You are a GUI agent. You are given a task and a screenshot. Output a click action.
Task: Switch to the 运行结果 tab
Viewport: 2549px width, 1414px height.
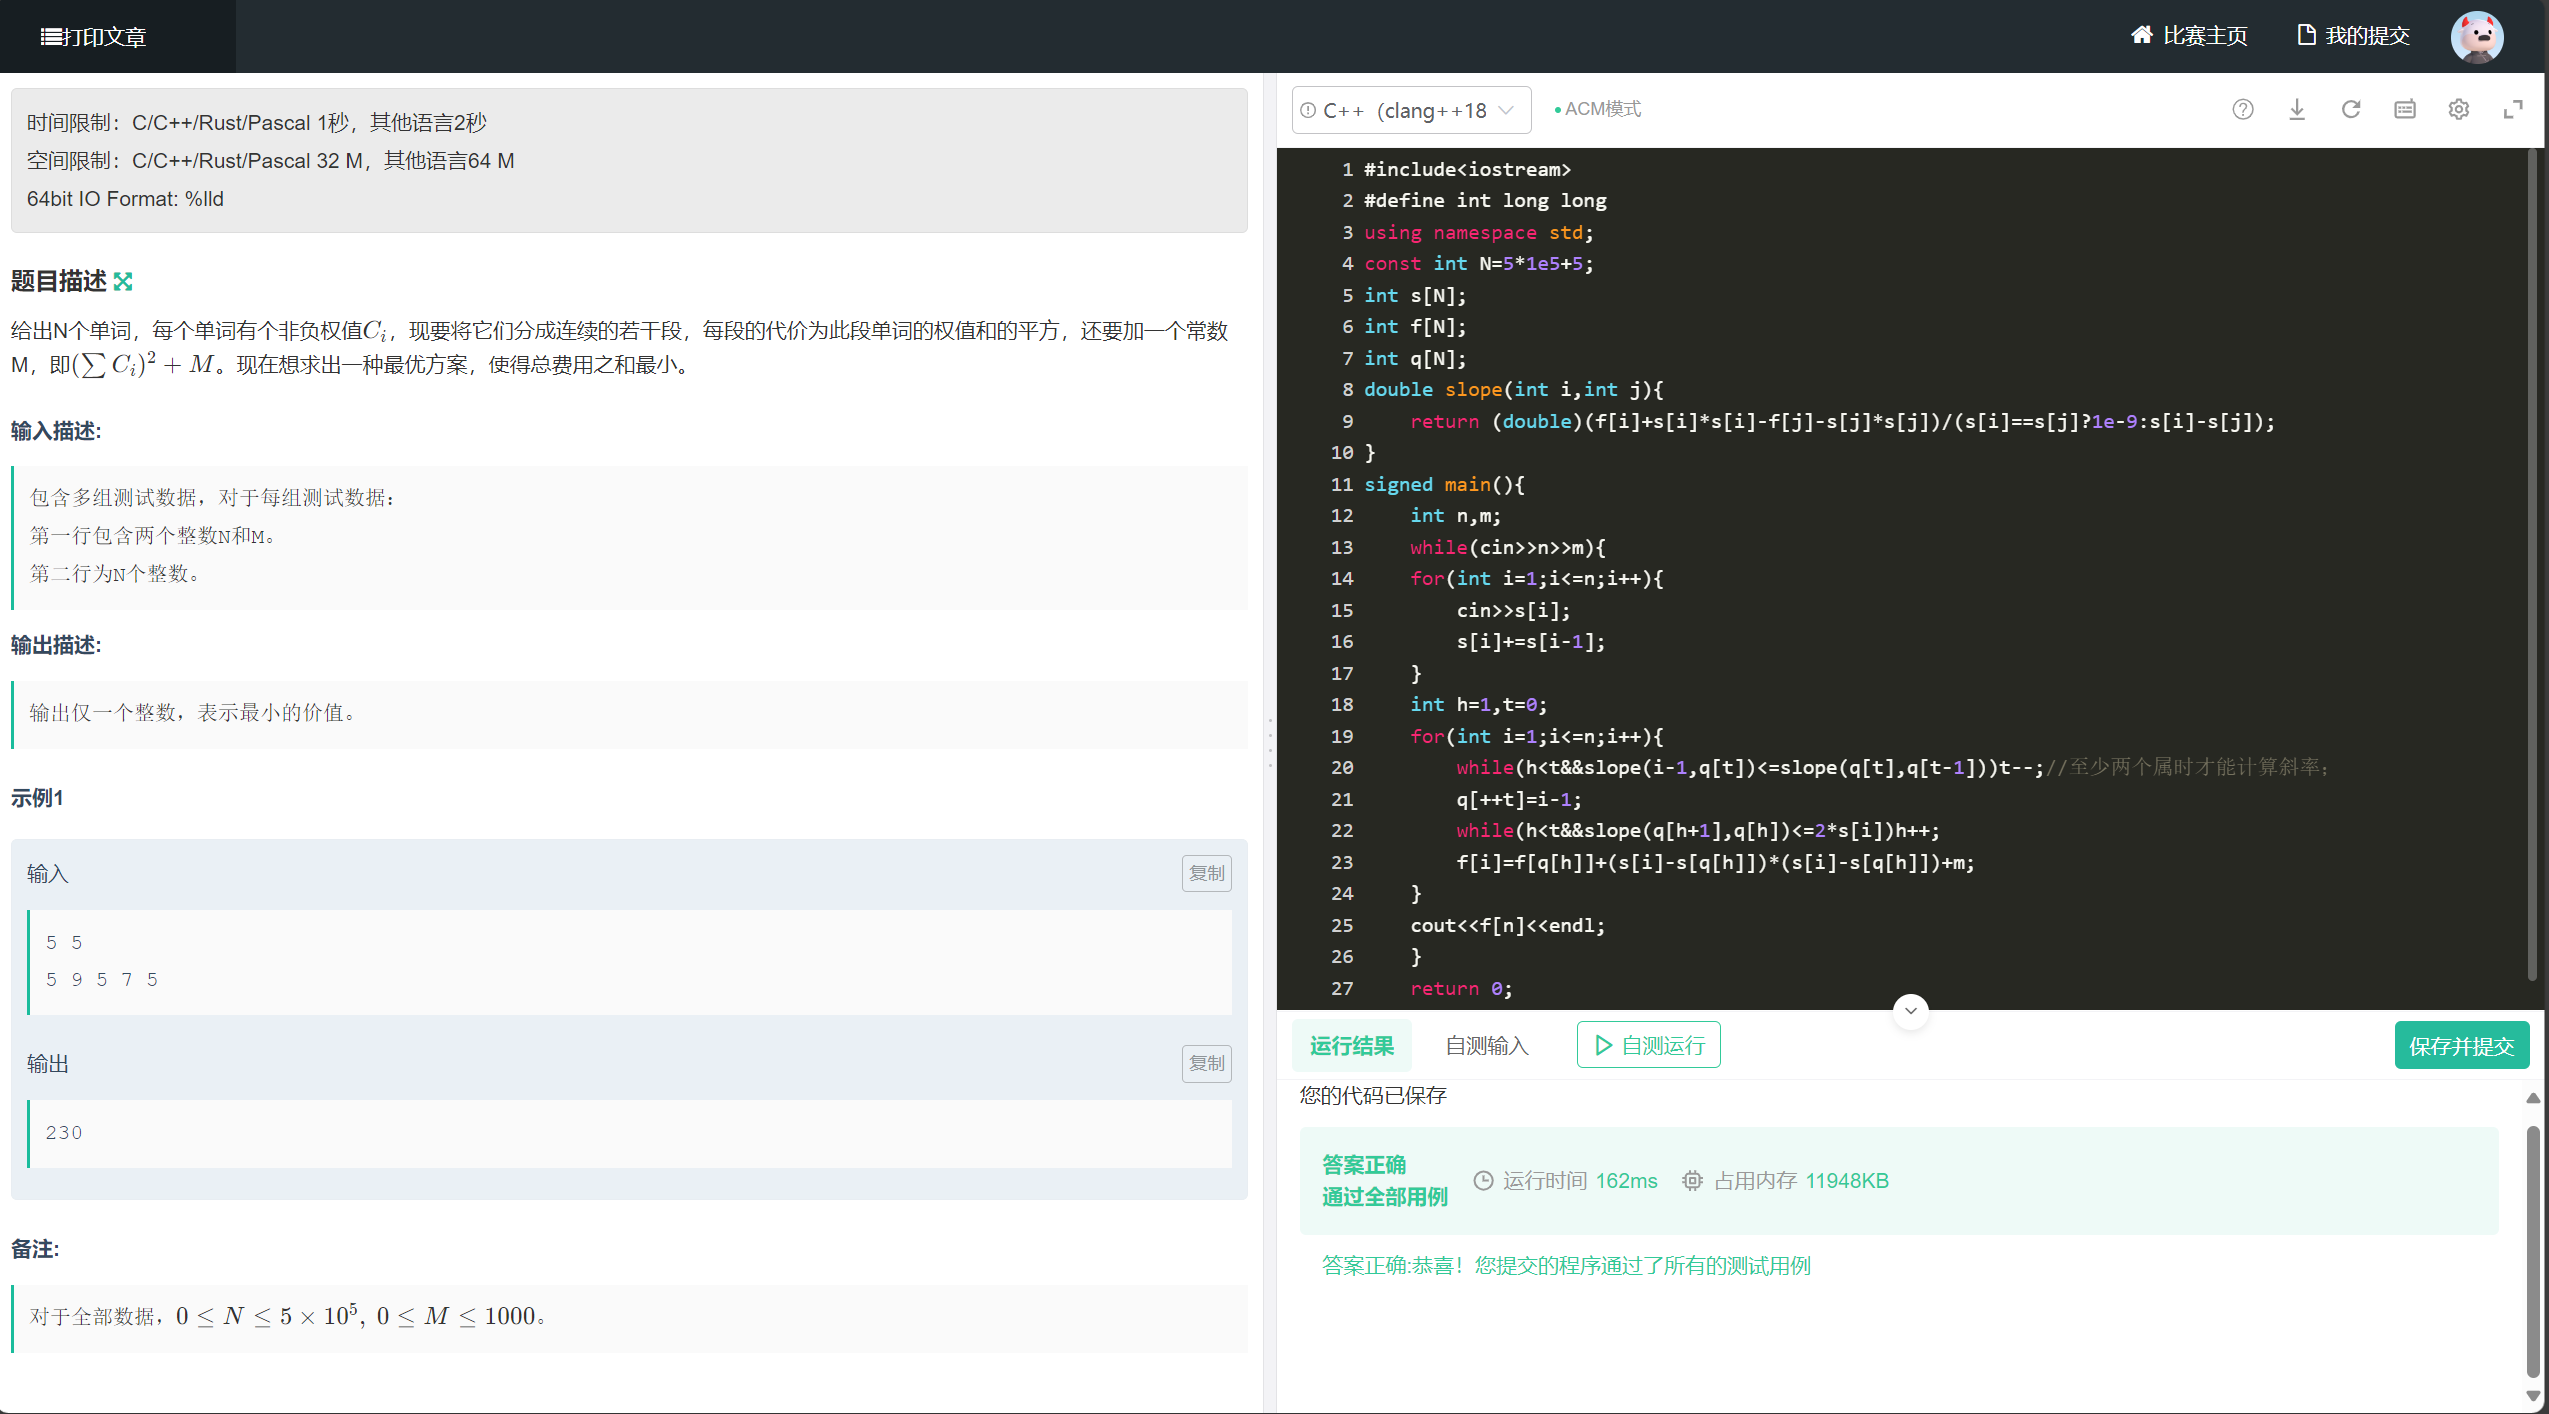point(1351,1046)
